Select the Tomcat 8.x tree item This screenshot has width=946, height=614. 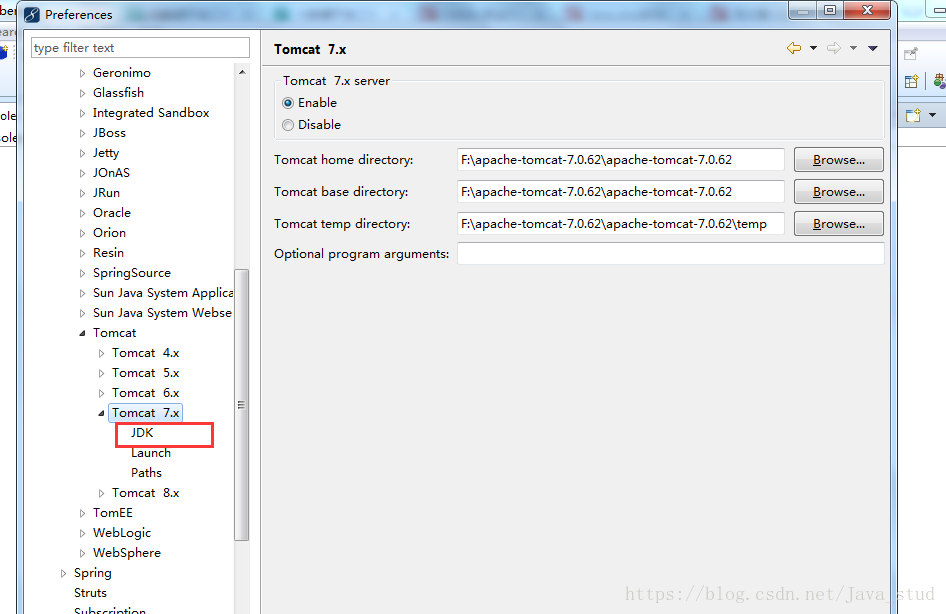click(145, 493)
